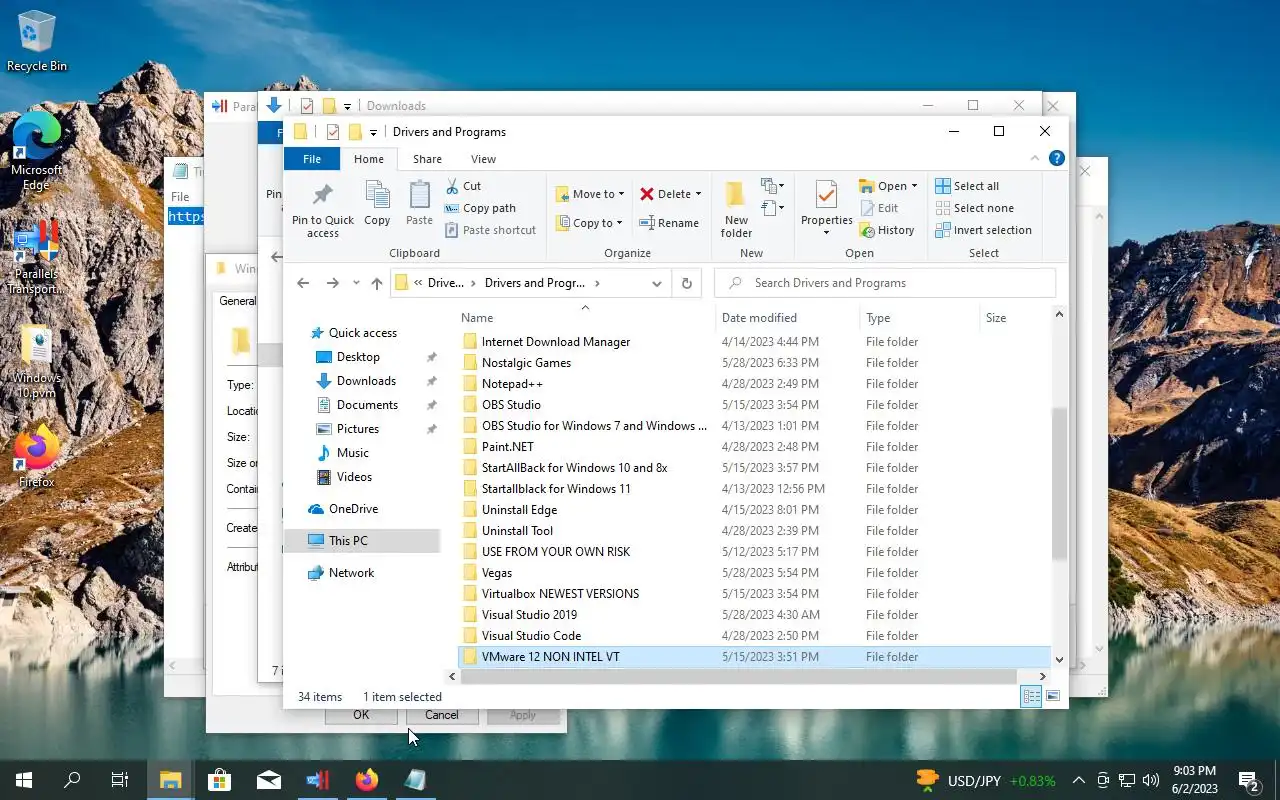Click the Copy ribbon button
Screen dimensions: 1280x800
point(377,203)
